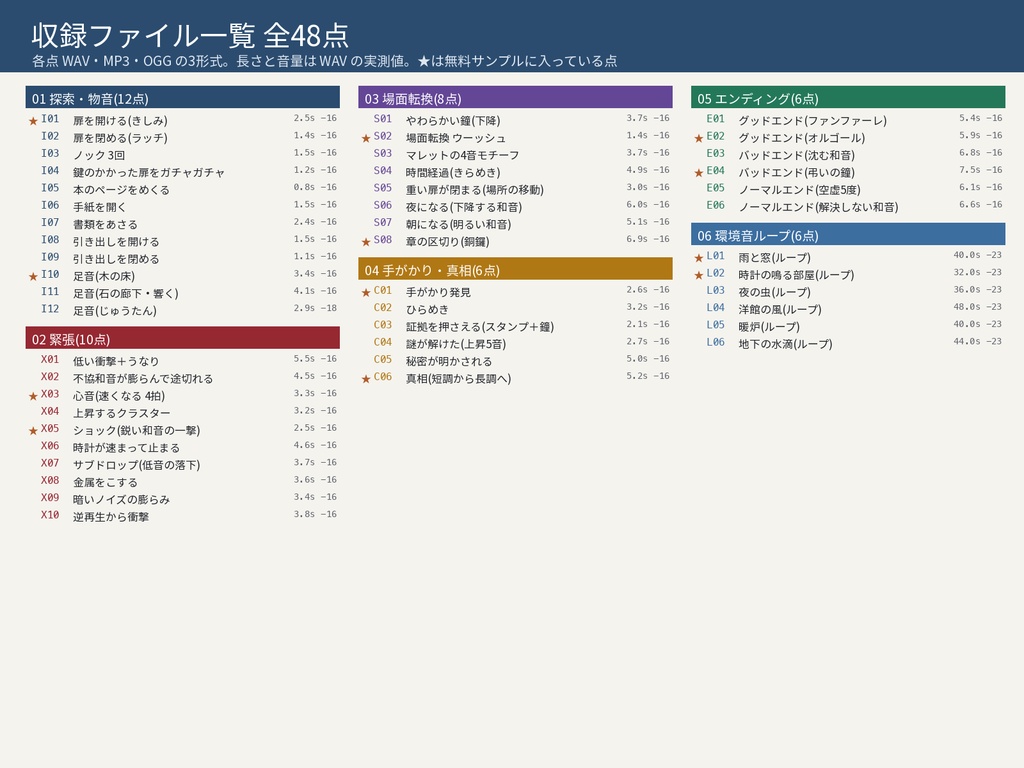The width and height of the screenshot is (1024, 768).
Task: Click the '2.9s -18' value for I12
Action: pyautogui.click(x=315, y=308)
